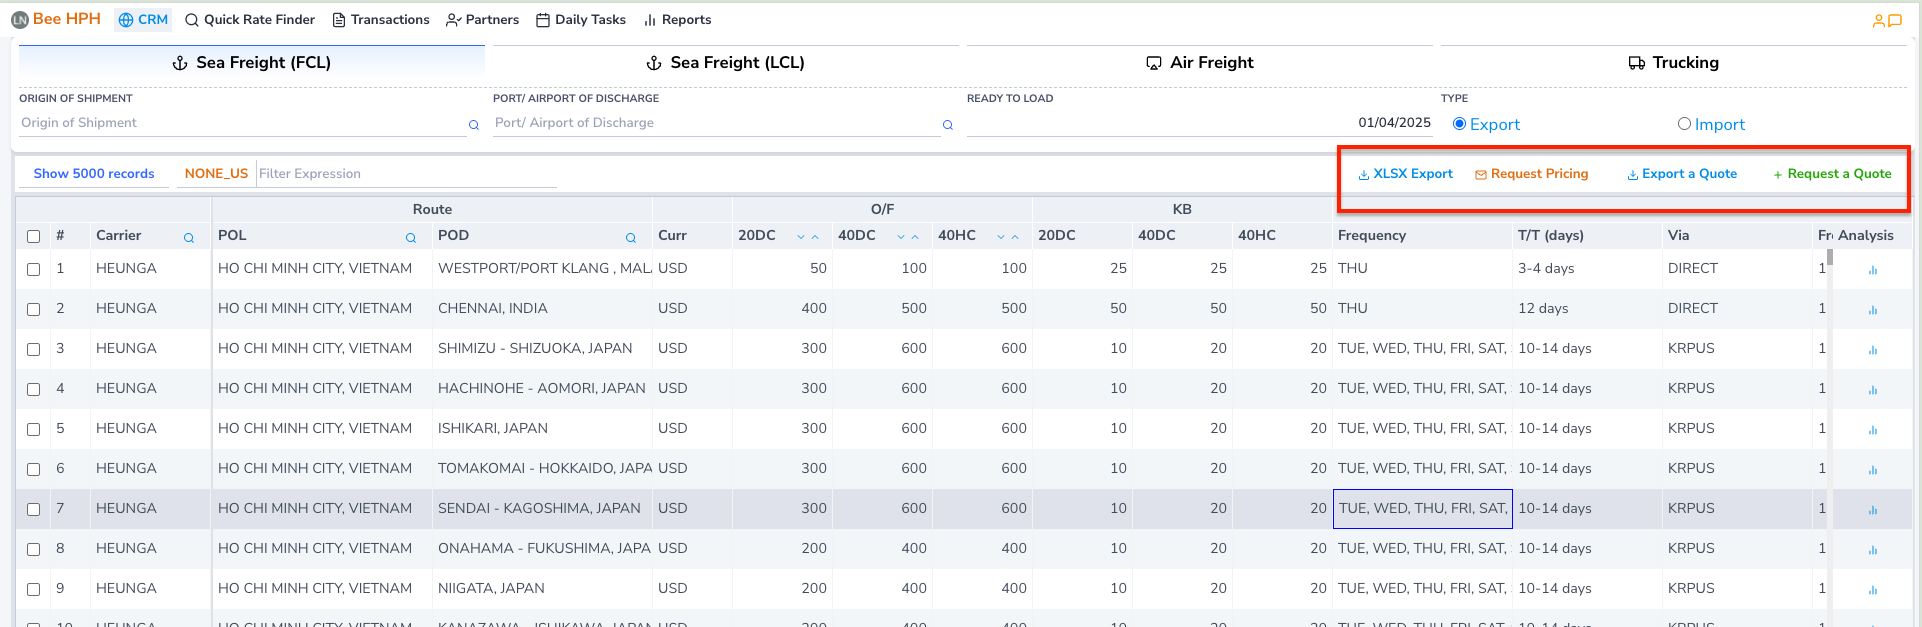The width and height of the screenshot is (1922, 627).
Task: Click search icon in Port of Discharge field
Action: (x=947, y=125)
